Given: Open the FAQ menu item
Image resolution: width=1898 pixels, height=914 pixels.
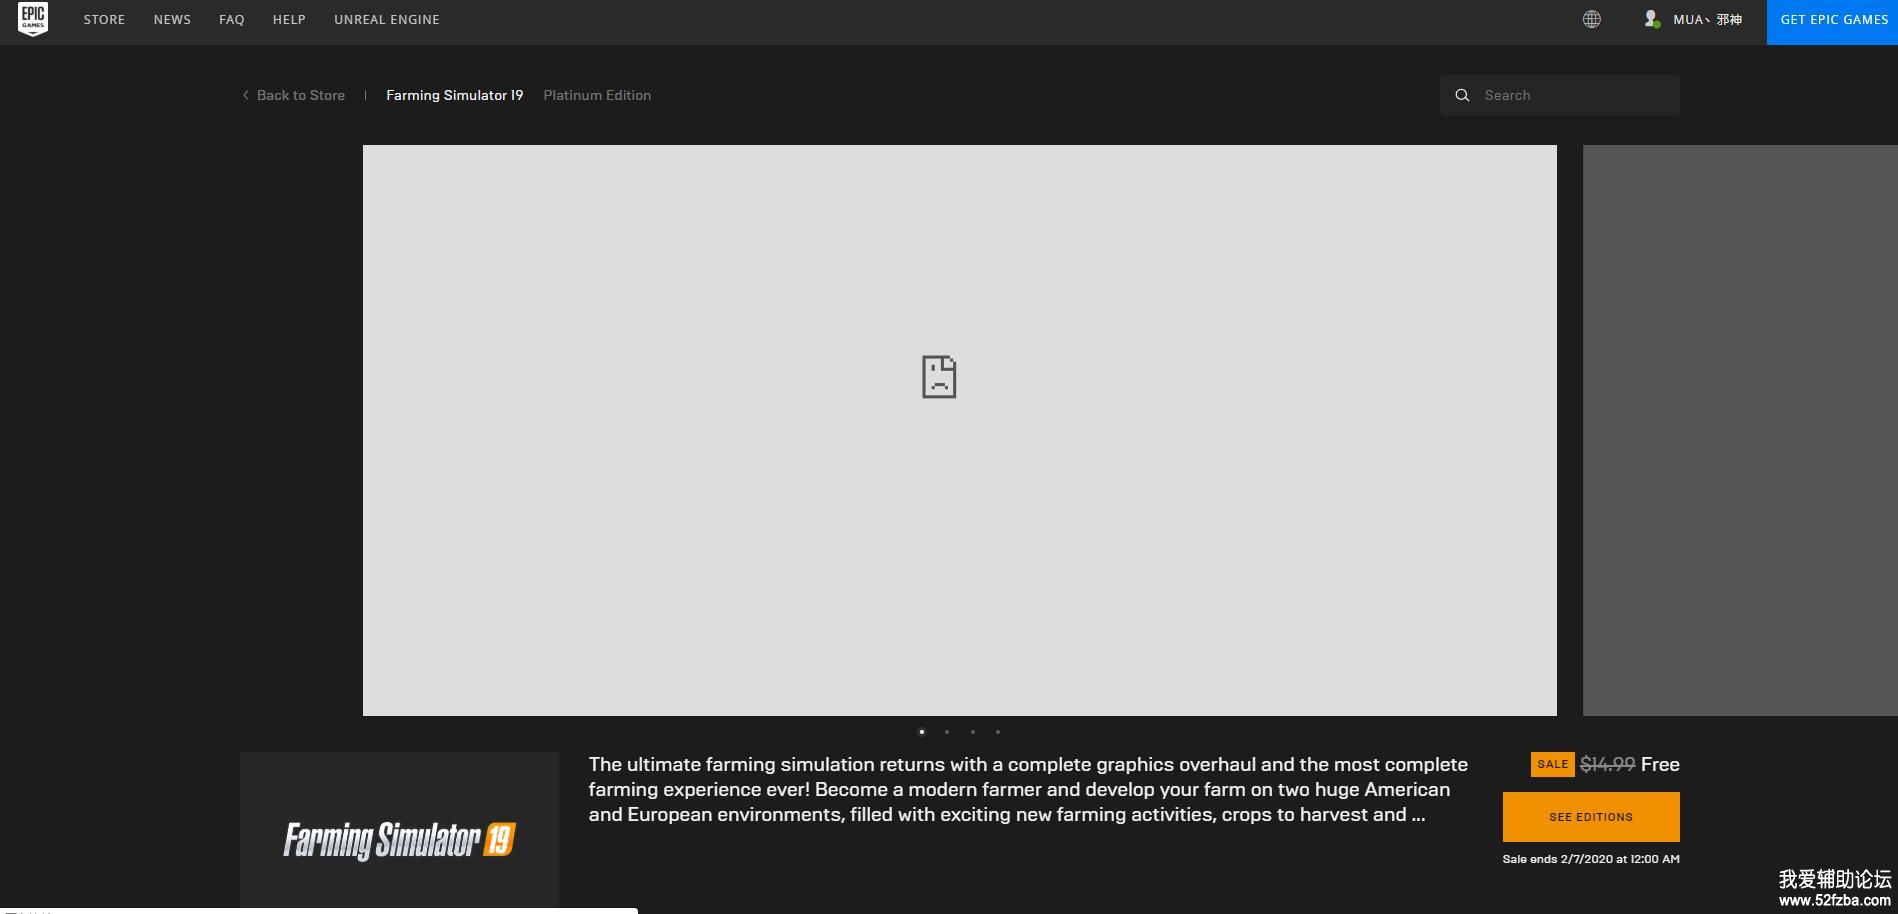Looking at the screenshot, I should (x=232, y=19).
